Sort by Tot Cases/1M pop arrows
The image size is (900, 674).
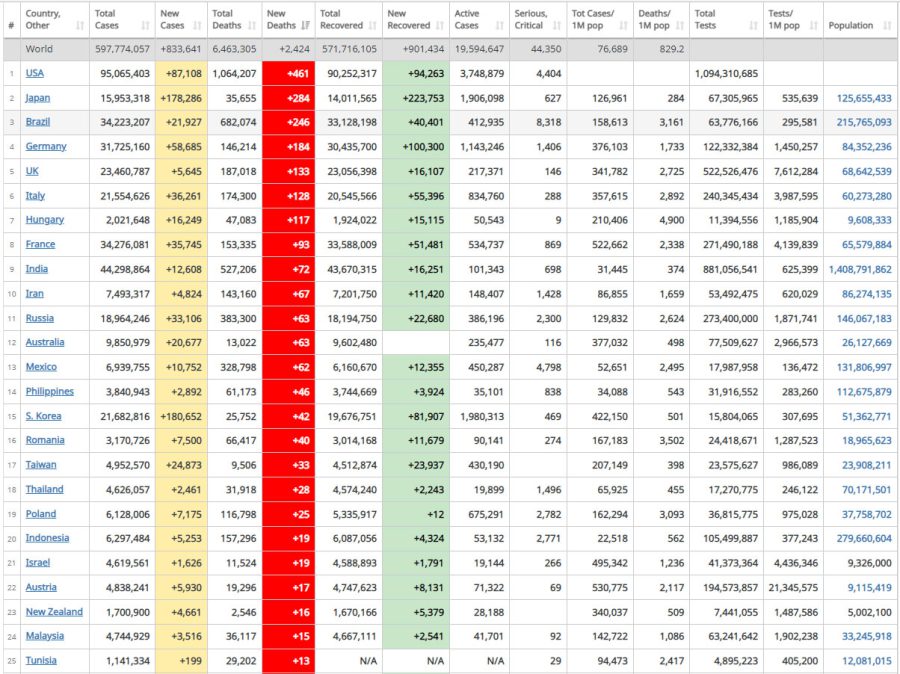624,25
